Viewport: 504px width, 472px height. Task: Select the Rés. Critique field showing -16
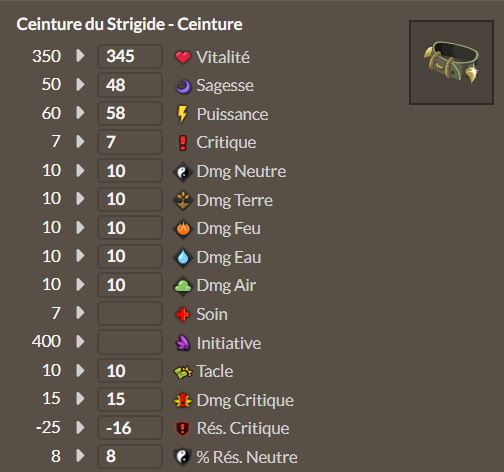tap(130, 428)
